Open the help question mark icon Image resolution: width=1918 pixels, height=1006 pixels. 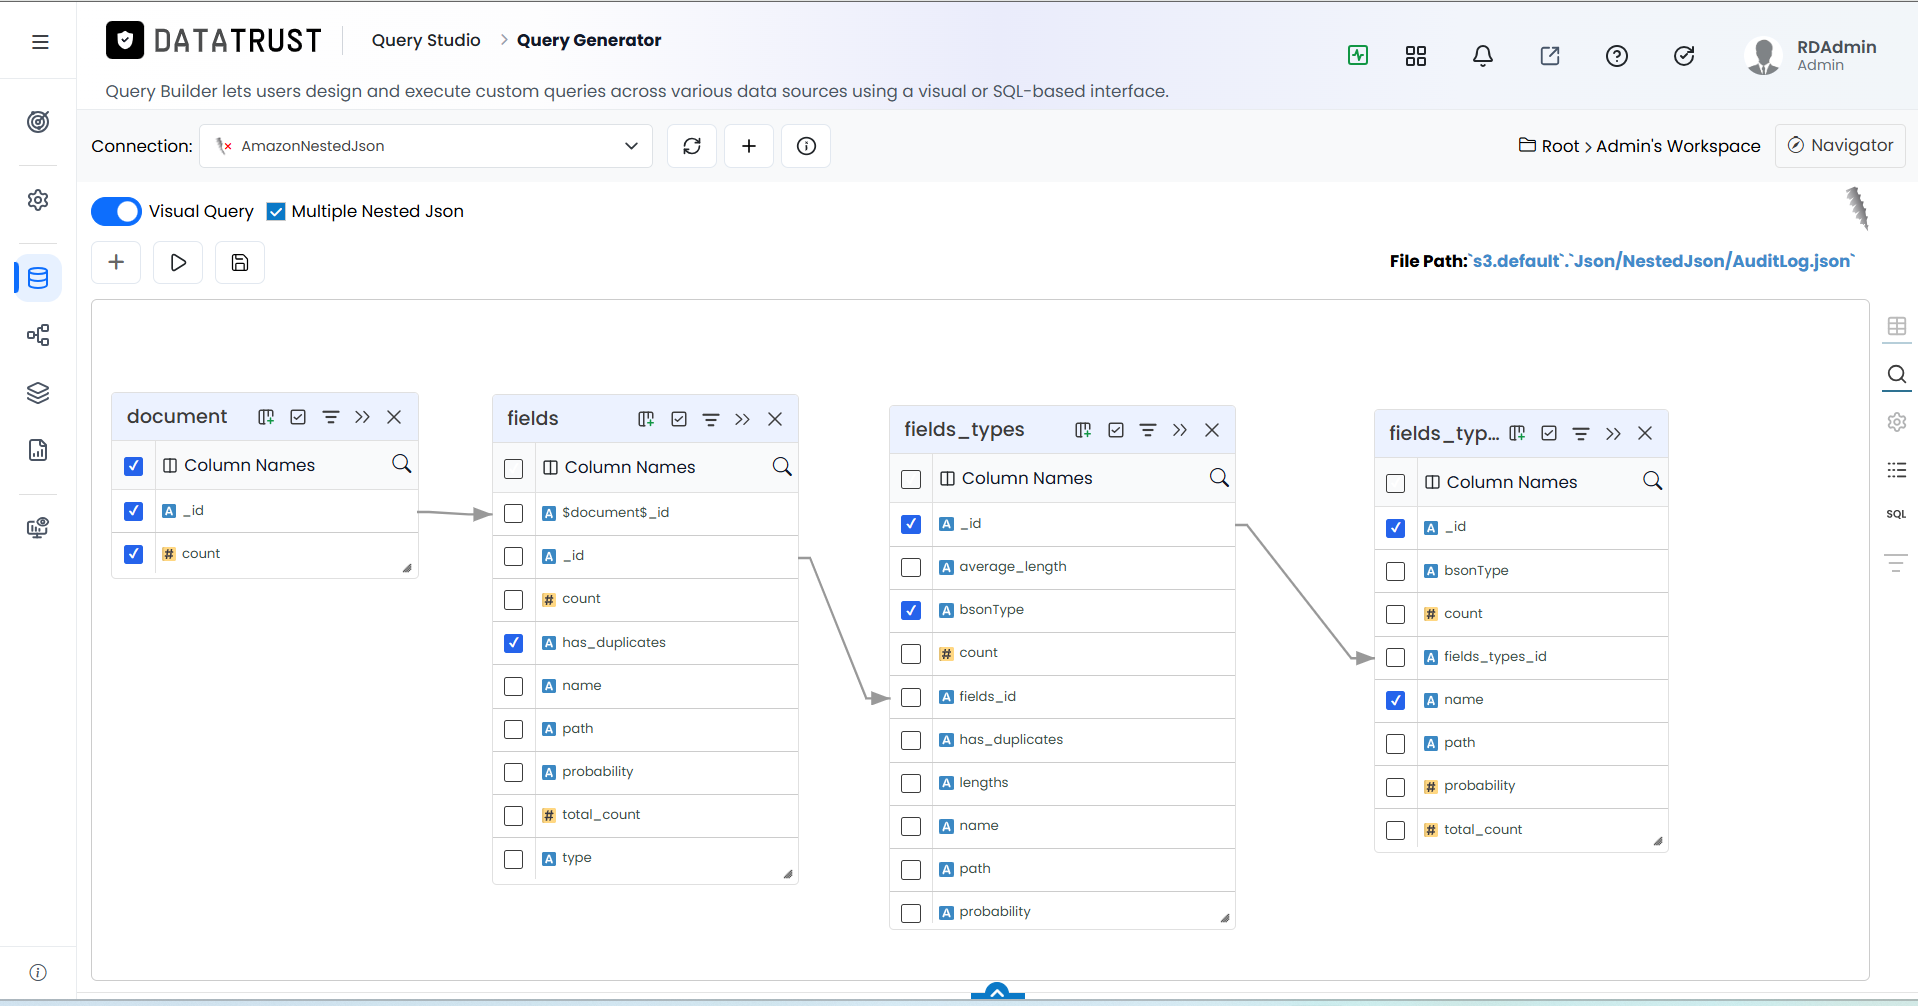click(x=1617, y=56)
